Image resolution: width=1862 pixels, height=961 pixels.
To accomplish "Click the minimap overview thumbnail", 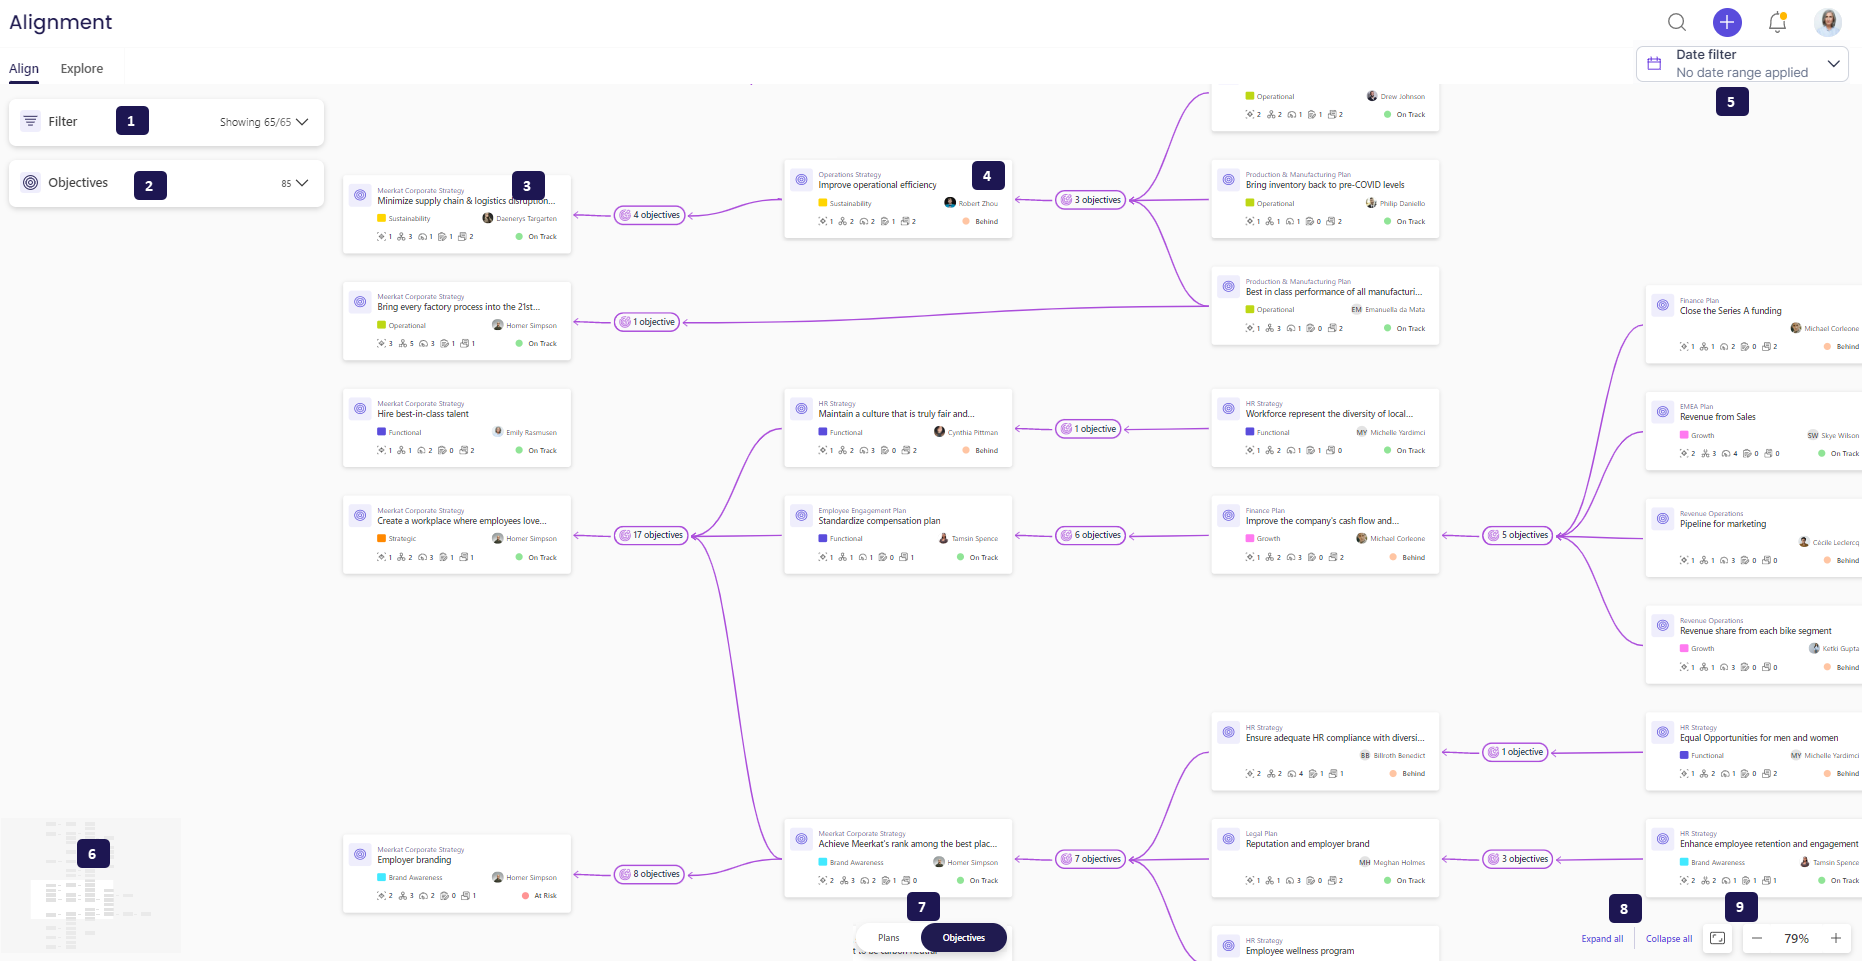I will pos(91,886).
